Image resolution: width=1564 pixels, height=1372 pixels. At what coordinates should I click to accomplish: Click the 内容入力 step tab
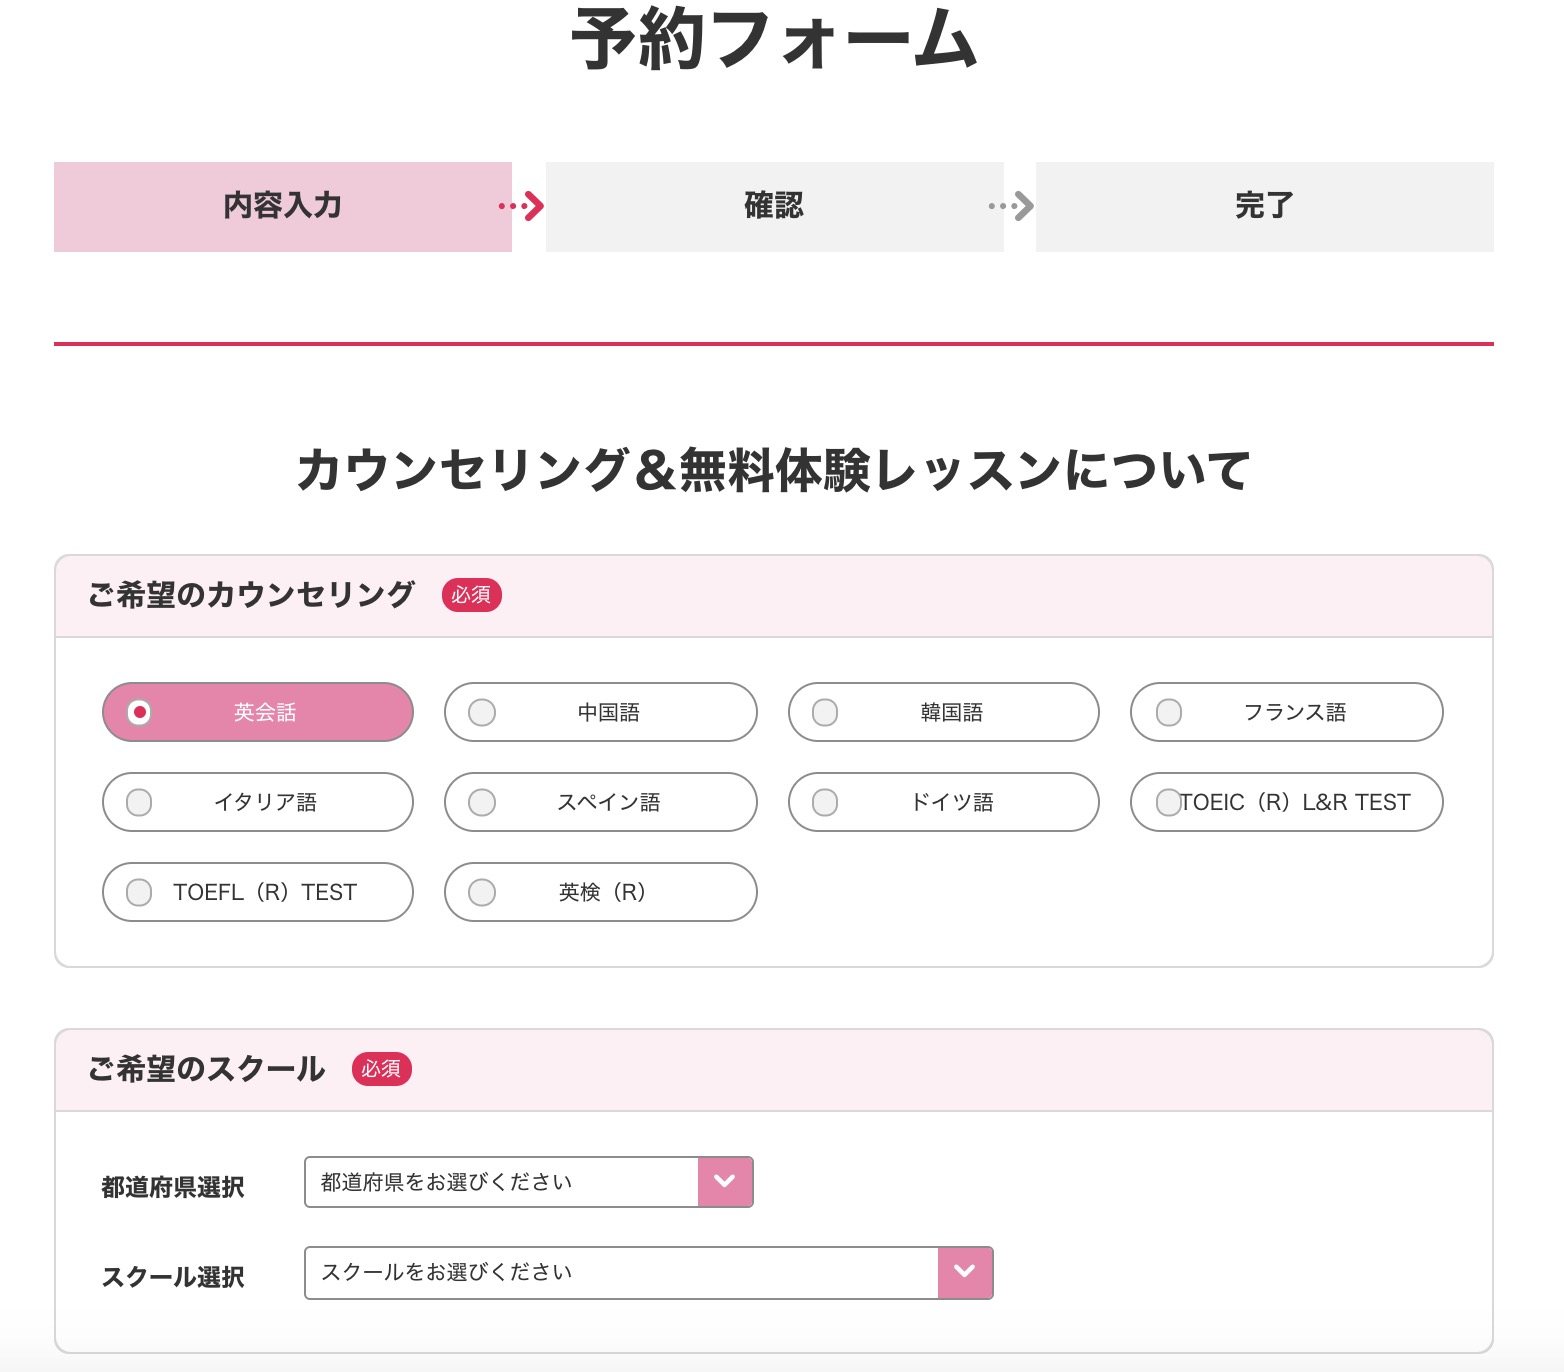[283, 206]
